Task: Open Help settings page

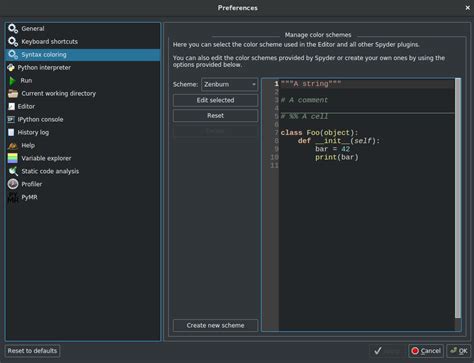Action: click(83, 145)
